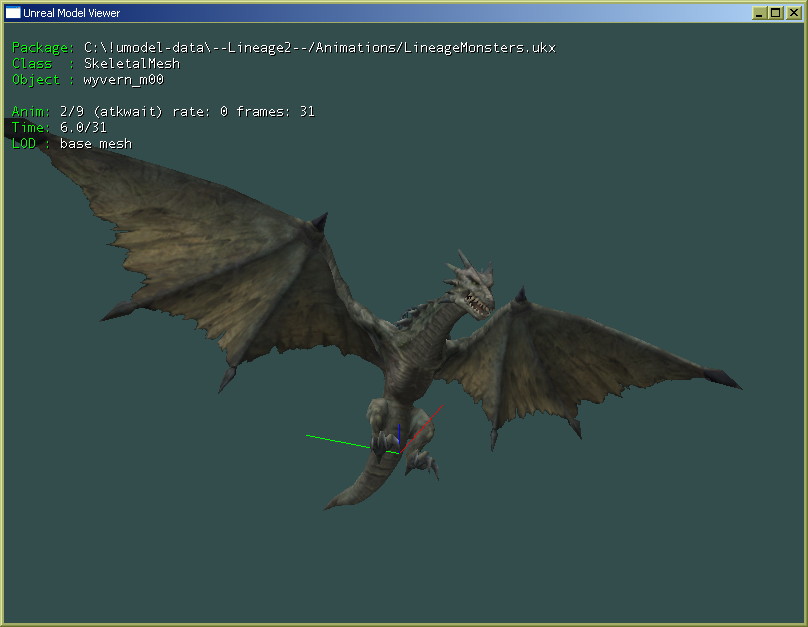Click the package path ending in LineageMonsters.ukx
The height and width of the screenshot is (627, 808).
coord(319,48)
